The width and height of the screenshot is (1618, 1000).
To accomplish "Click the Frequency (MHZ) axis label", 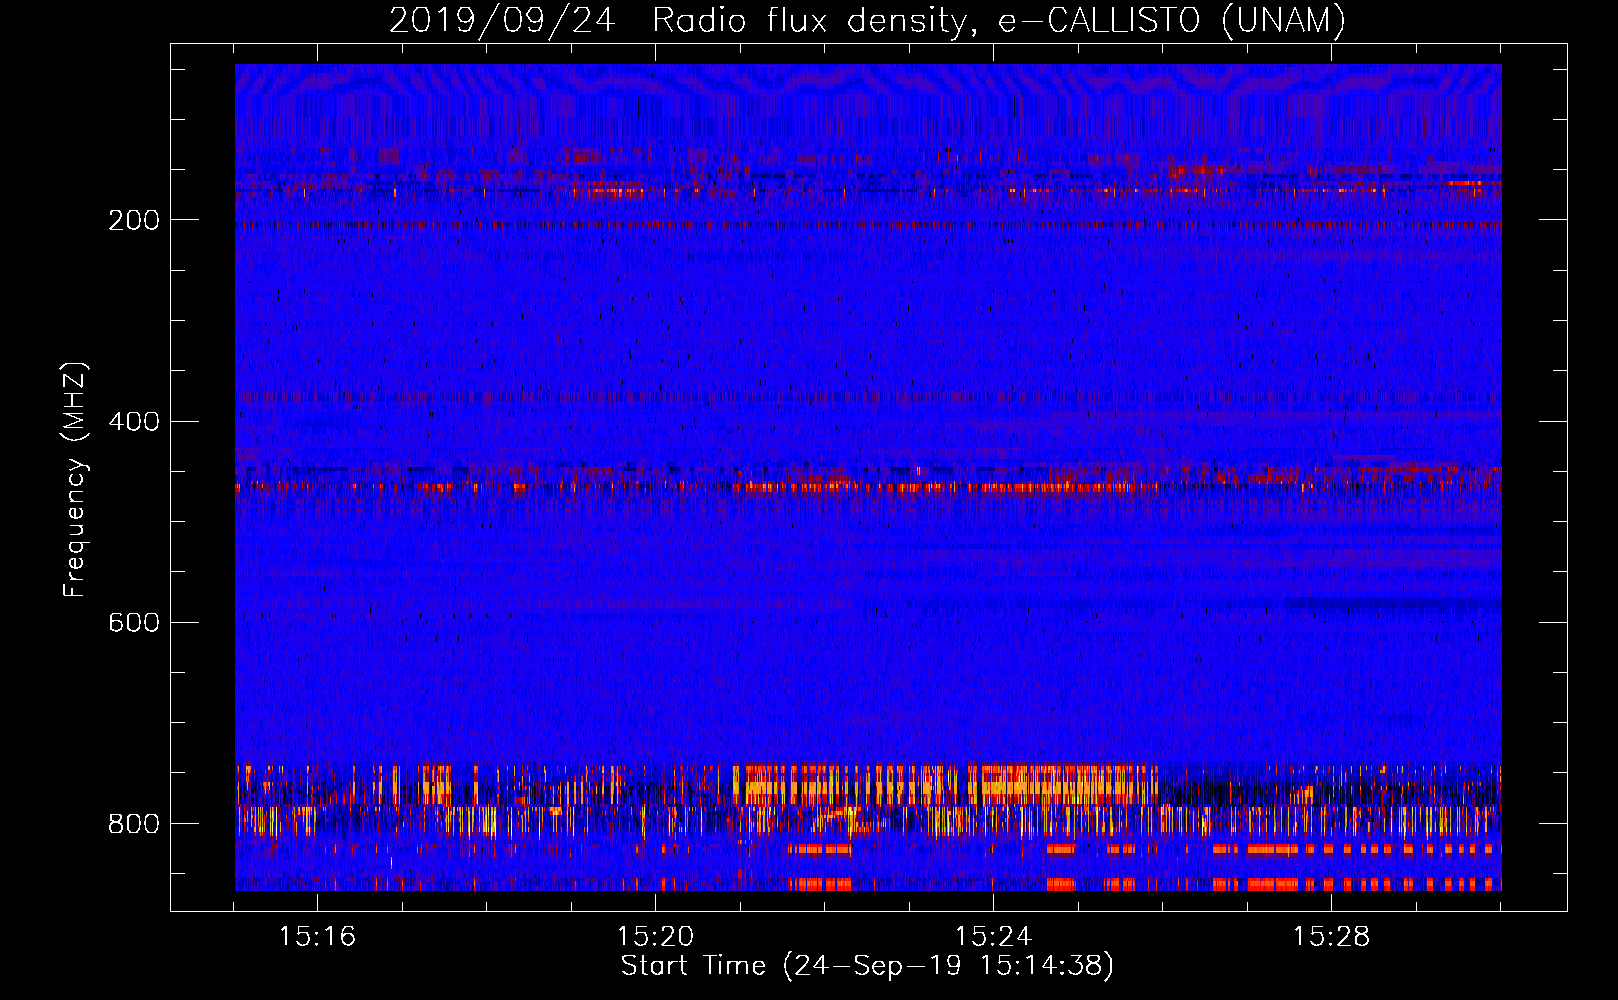I will point(75,480).
